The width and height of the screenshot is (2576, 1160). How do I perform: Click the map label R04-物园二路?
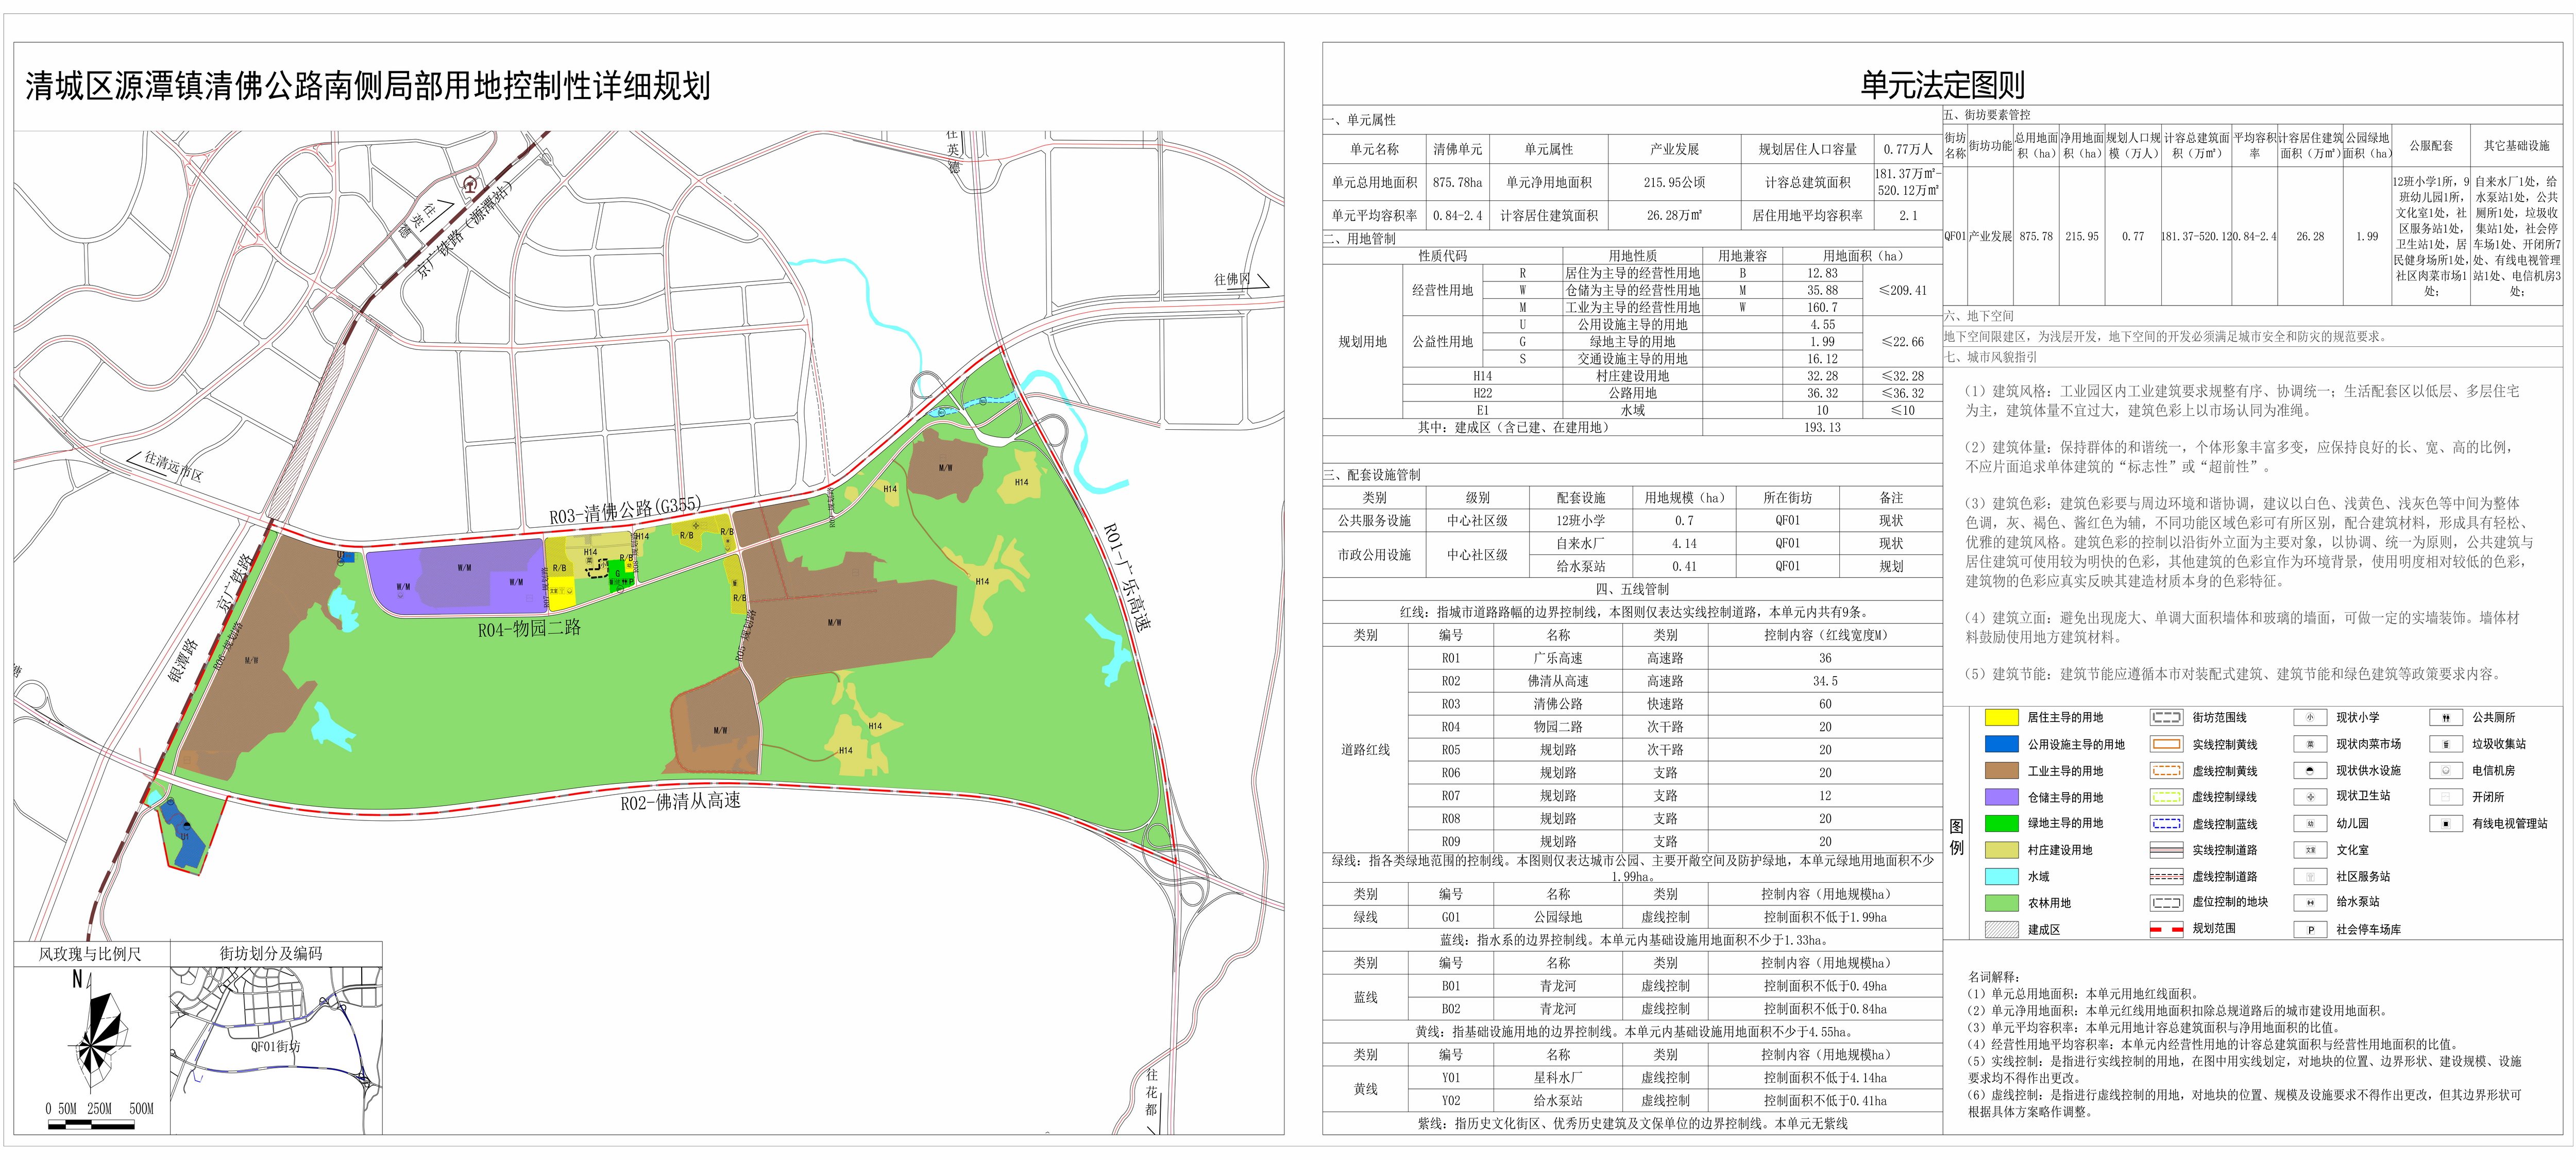tap(529, 629)
